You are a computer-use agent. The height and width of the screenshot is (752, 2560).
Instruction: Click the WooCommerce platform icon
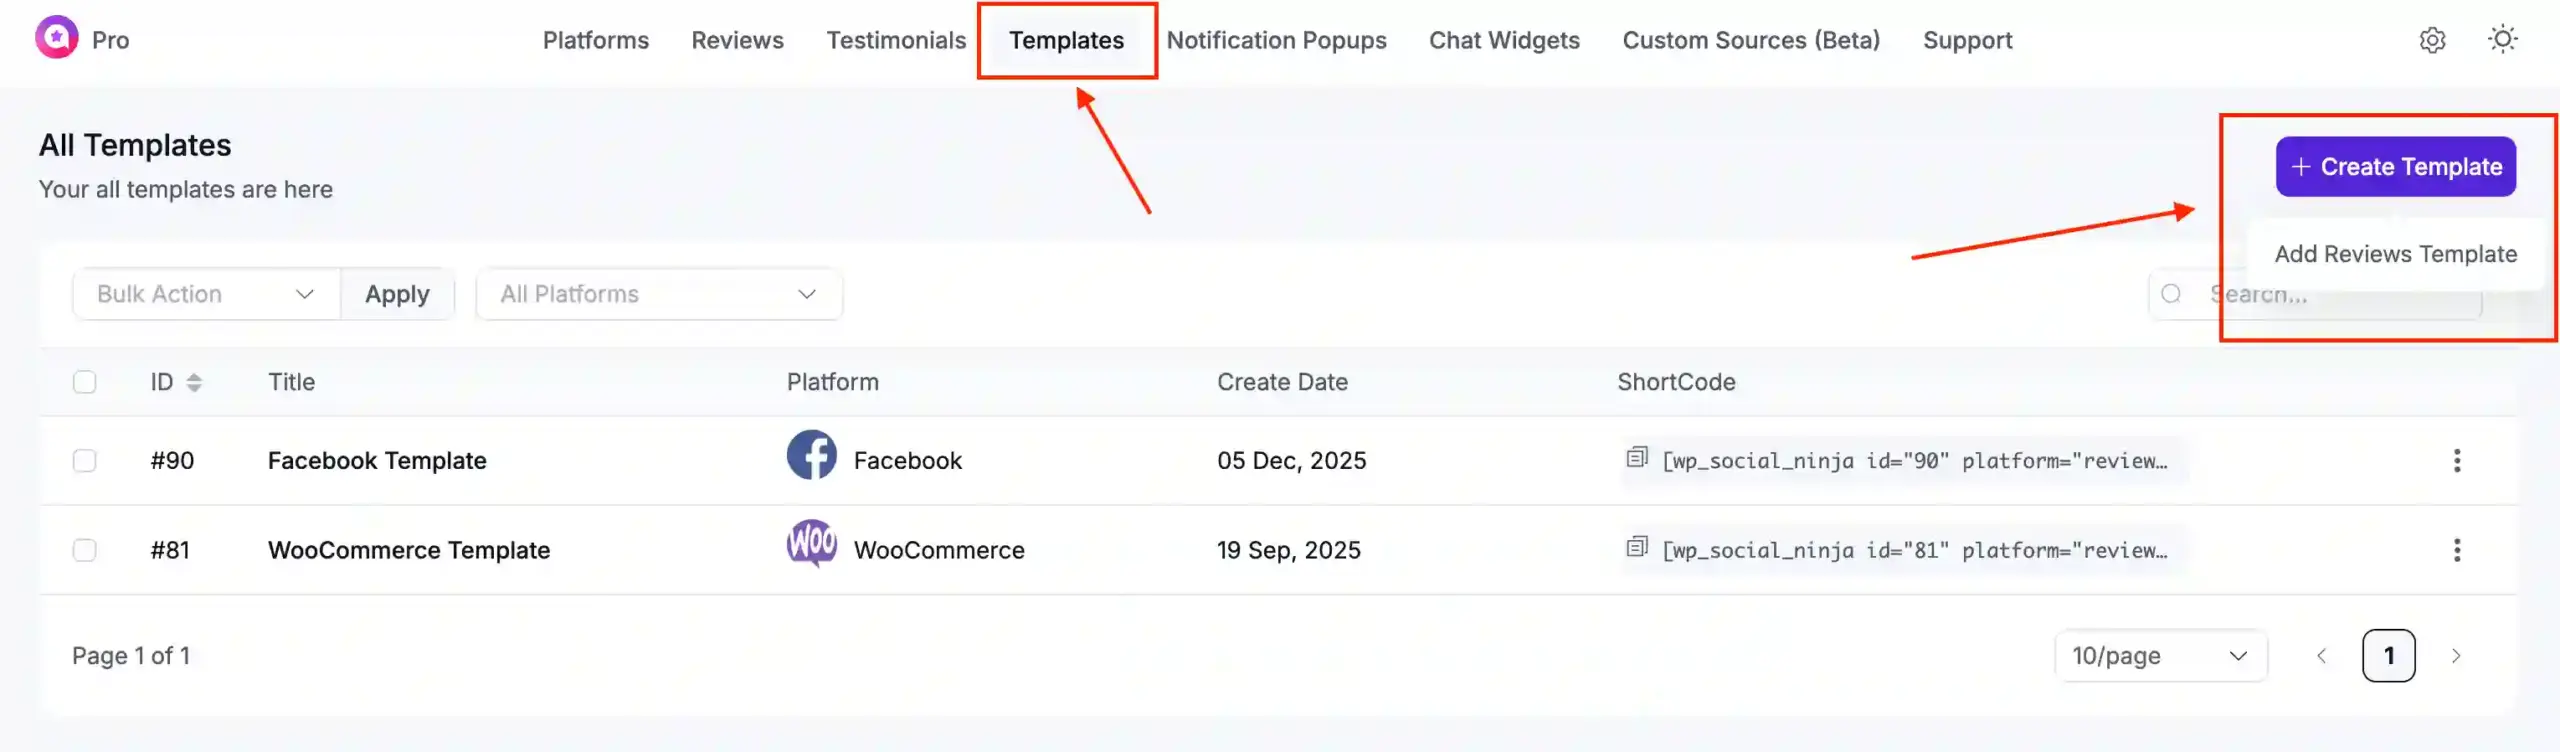[812, 545]
